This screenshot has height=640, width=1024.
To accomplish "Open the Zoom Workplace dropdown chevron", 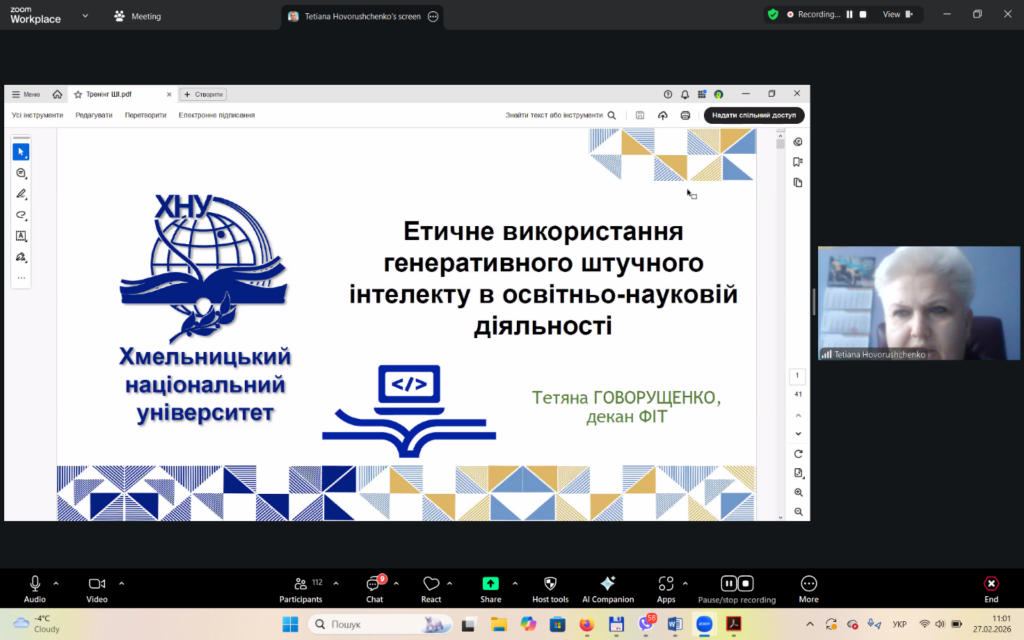I will click(x=85, y=16).
